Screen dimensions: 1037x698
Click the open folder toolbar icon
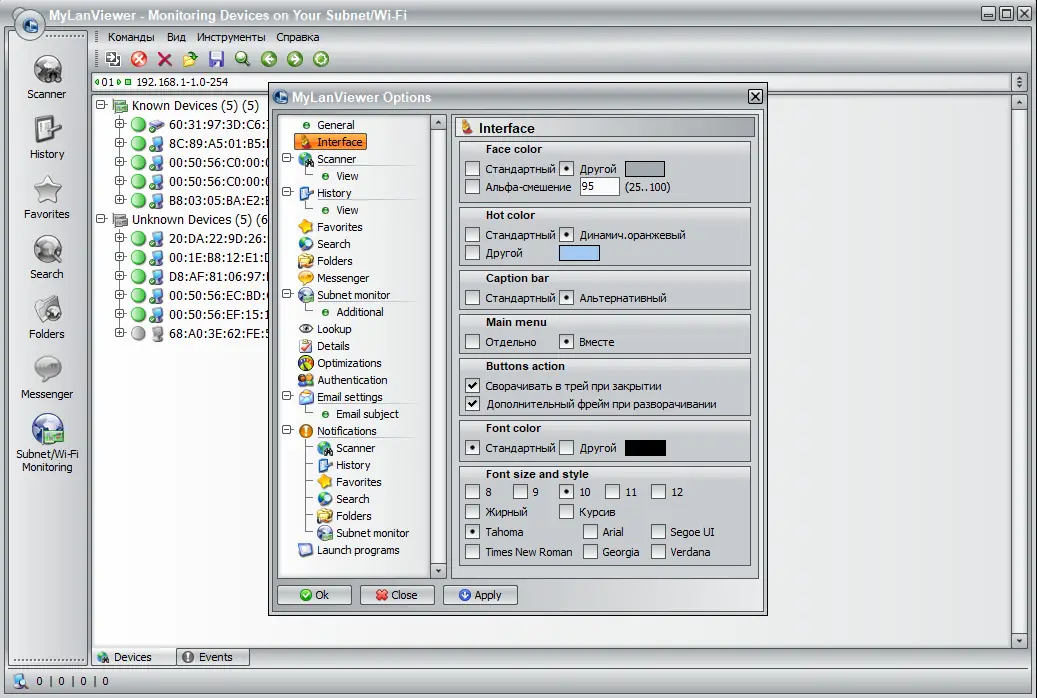coord(190,59)
